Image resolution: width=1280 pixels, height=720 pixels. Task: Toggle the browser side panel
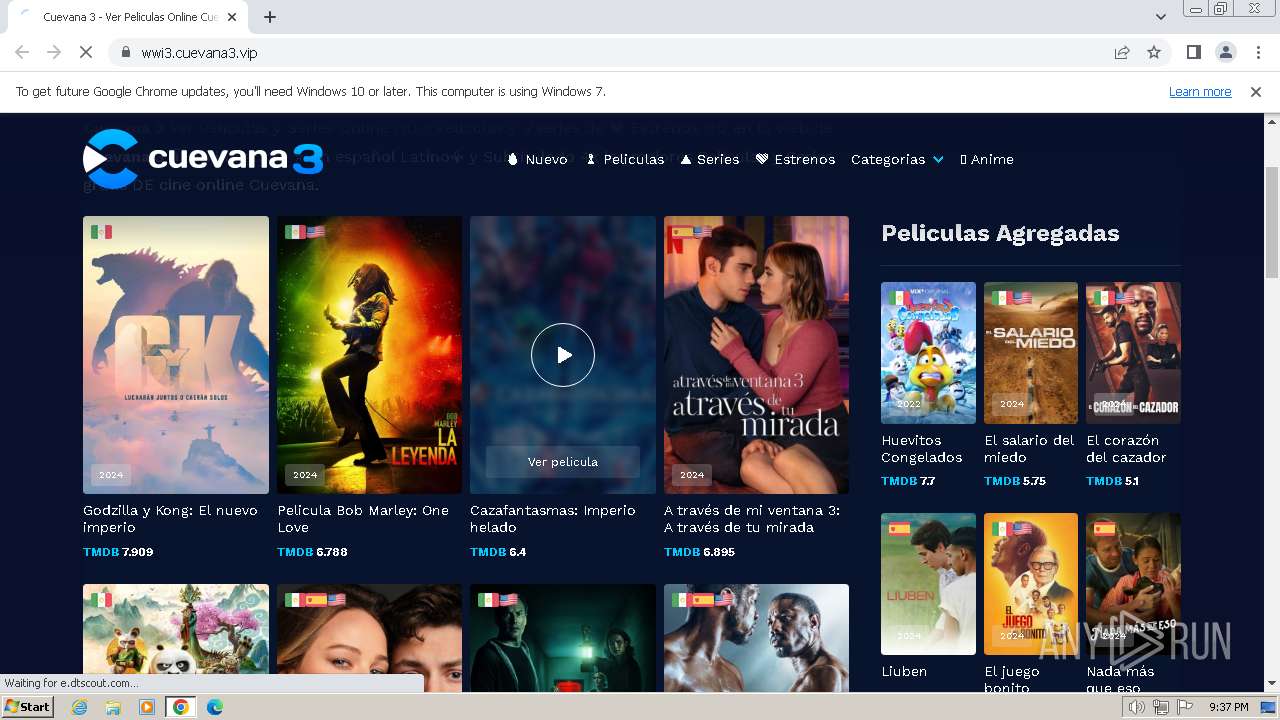(1193, 53)
